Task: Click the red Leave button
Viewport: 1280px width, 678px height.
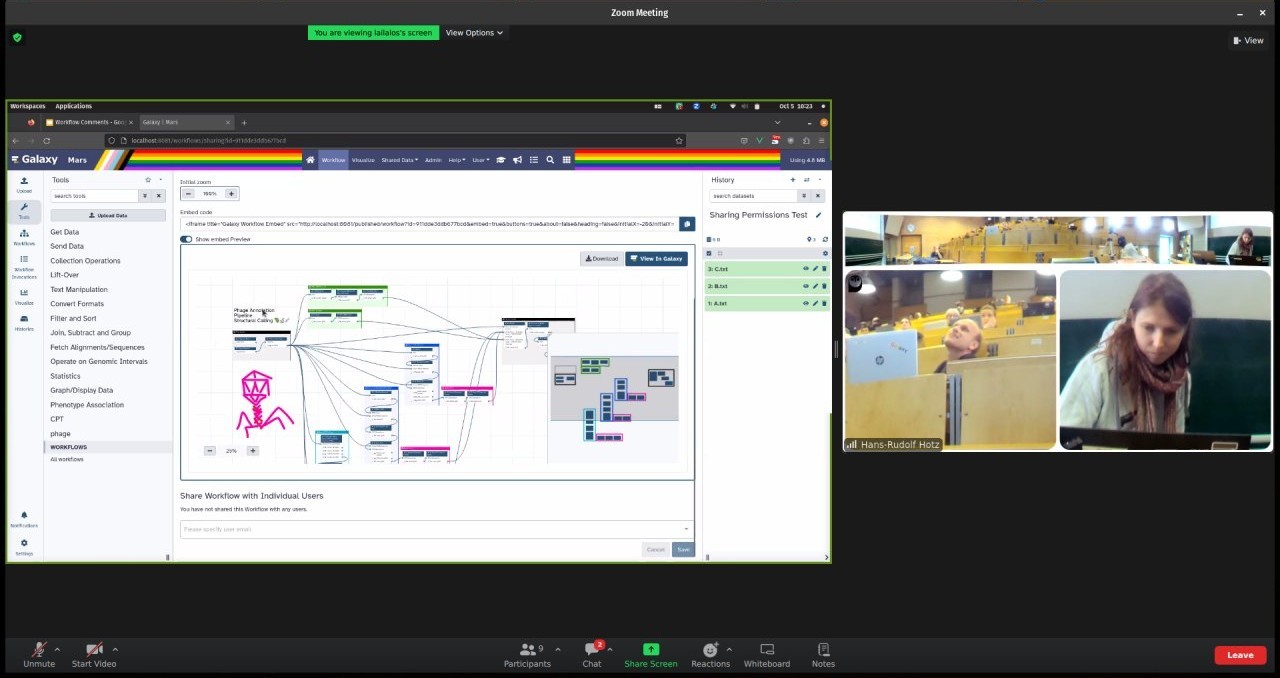Action: pyautogui.click(x=1239, y=655)
